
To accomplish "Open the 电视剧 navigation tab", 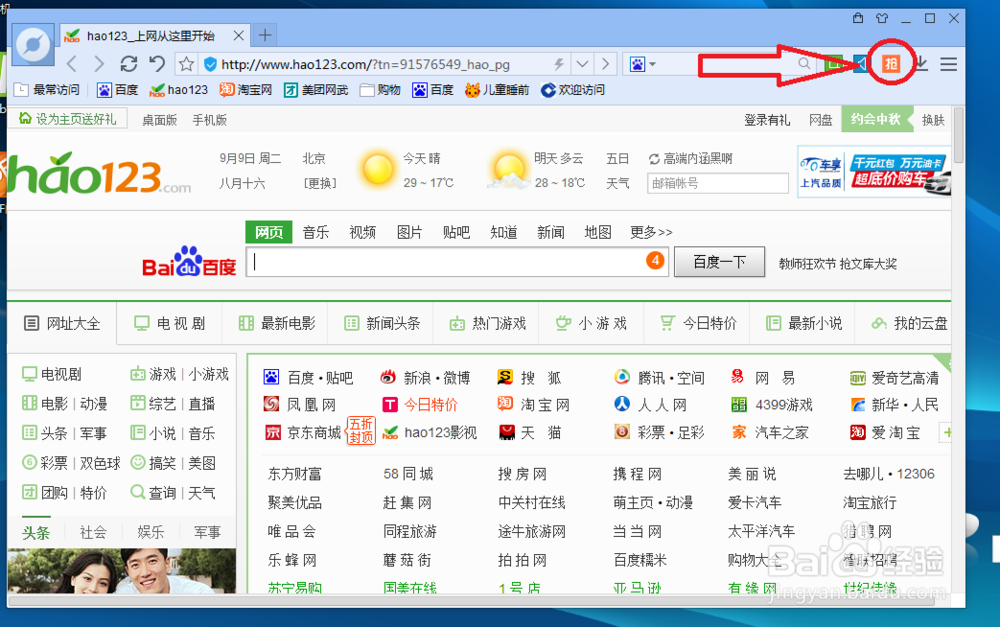I will tap(170, 323).
